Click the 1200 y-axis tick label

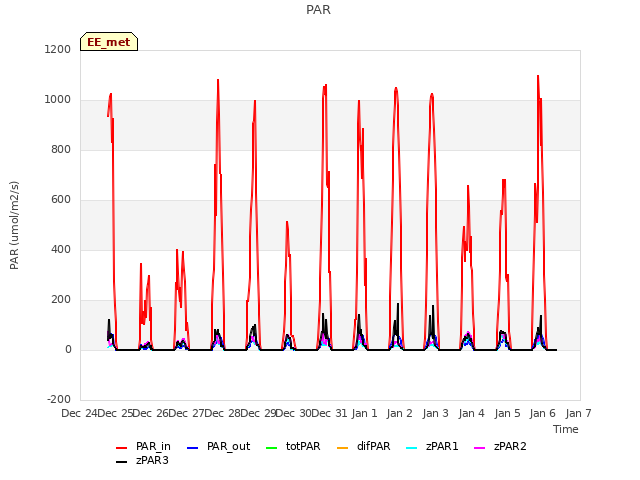(x=58, y=49)
